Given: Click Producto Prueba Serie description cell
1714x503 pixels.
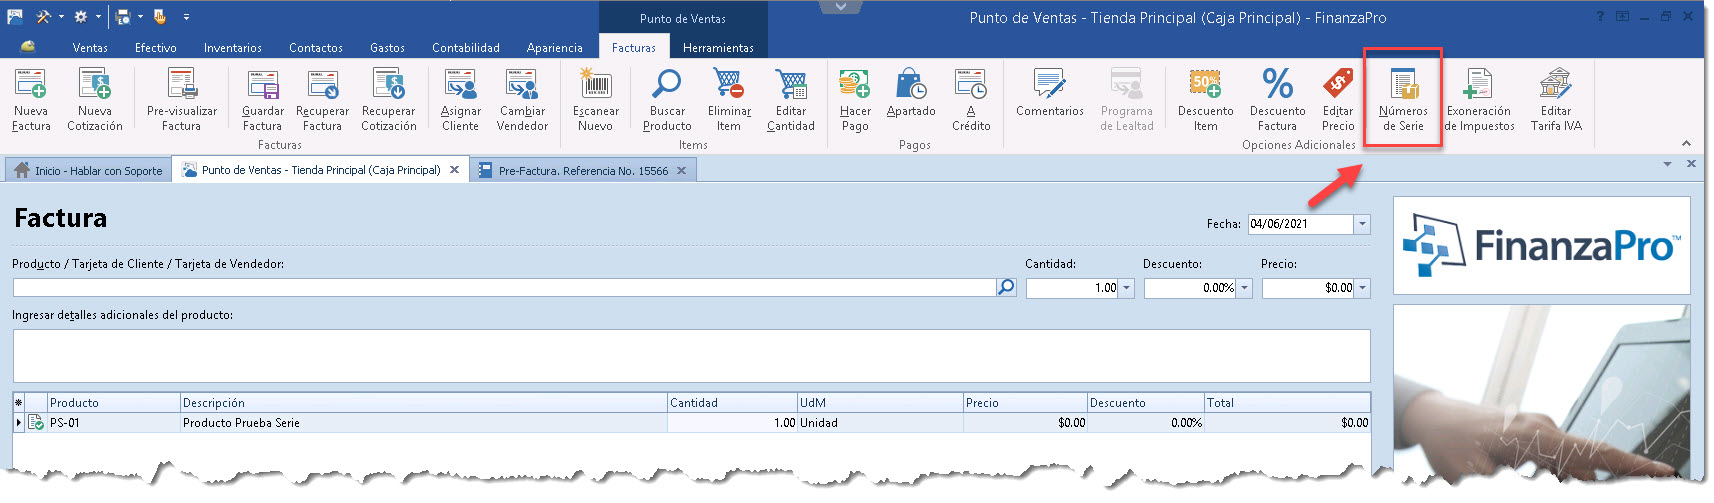Looking at the screenshot, I should coord(424,423).
